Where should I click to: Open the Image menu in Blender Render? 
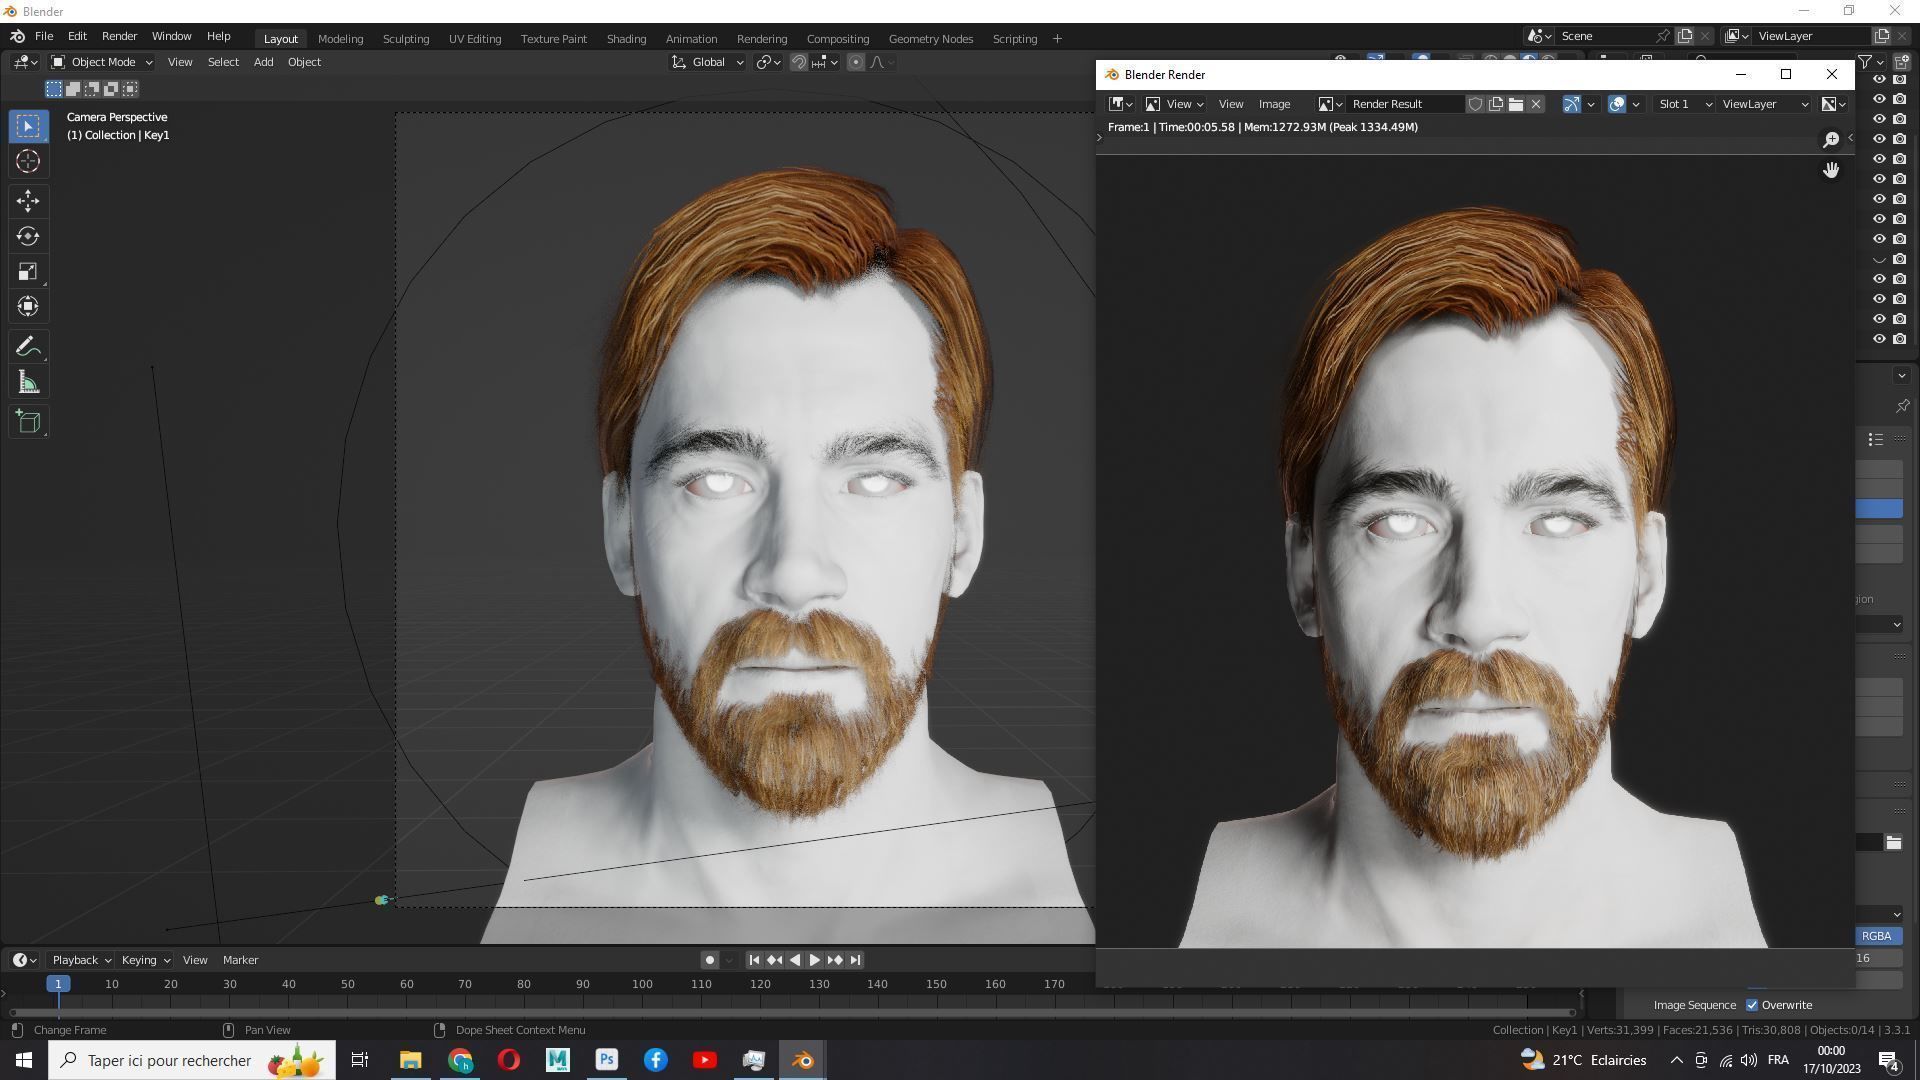tap(1273, 104)
